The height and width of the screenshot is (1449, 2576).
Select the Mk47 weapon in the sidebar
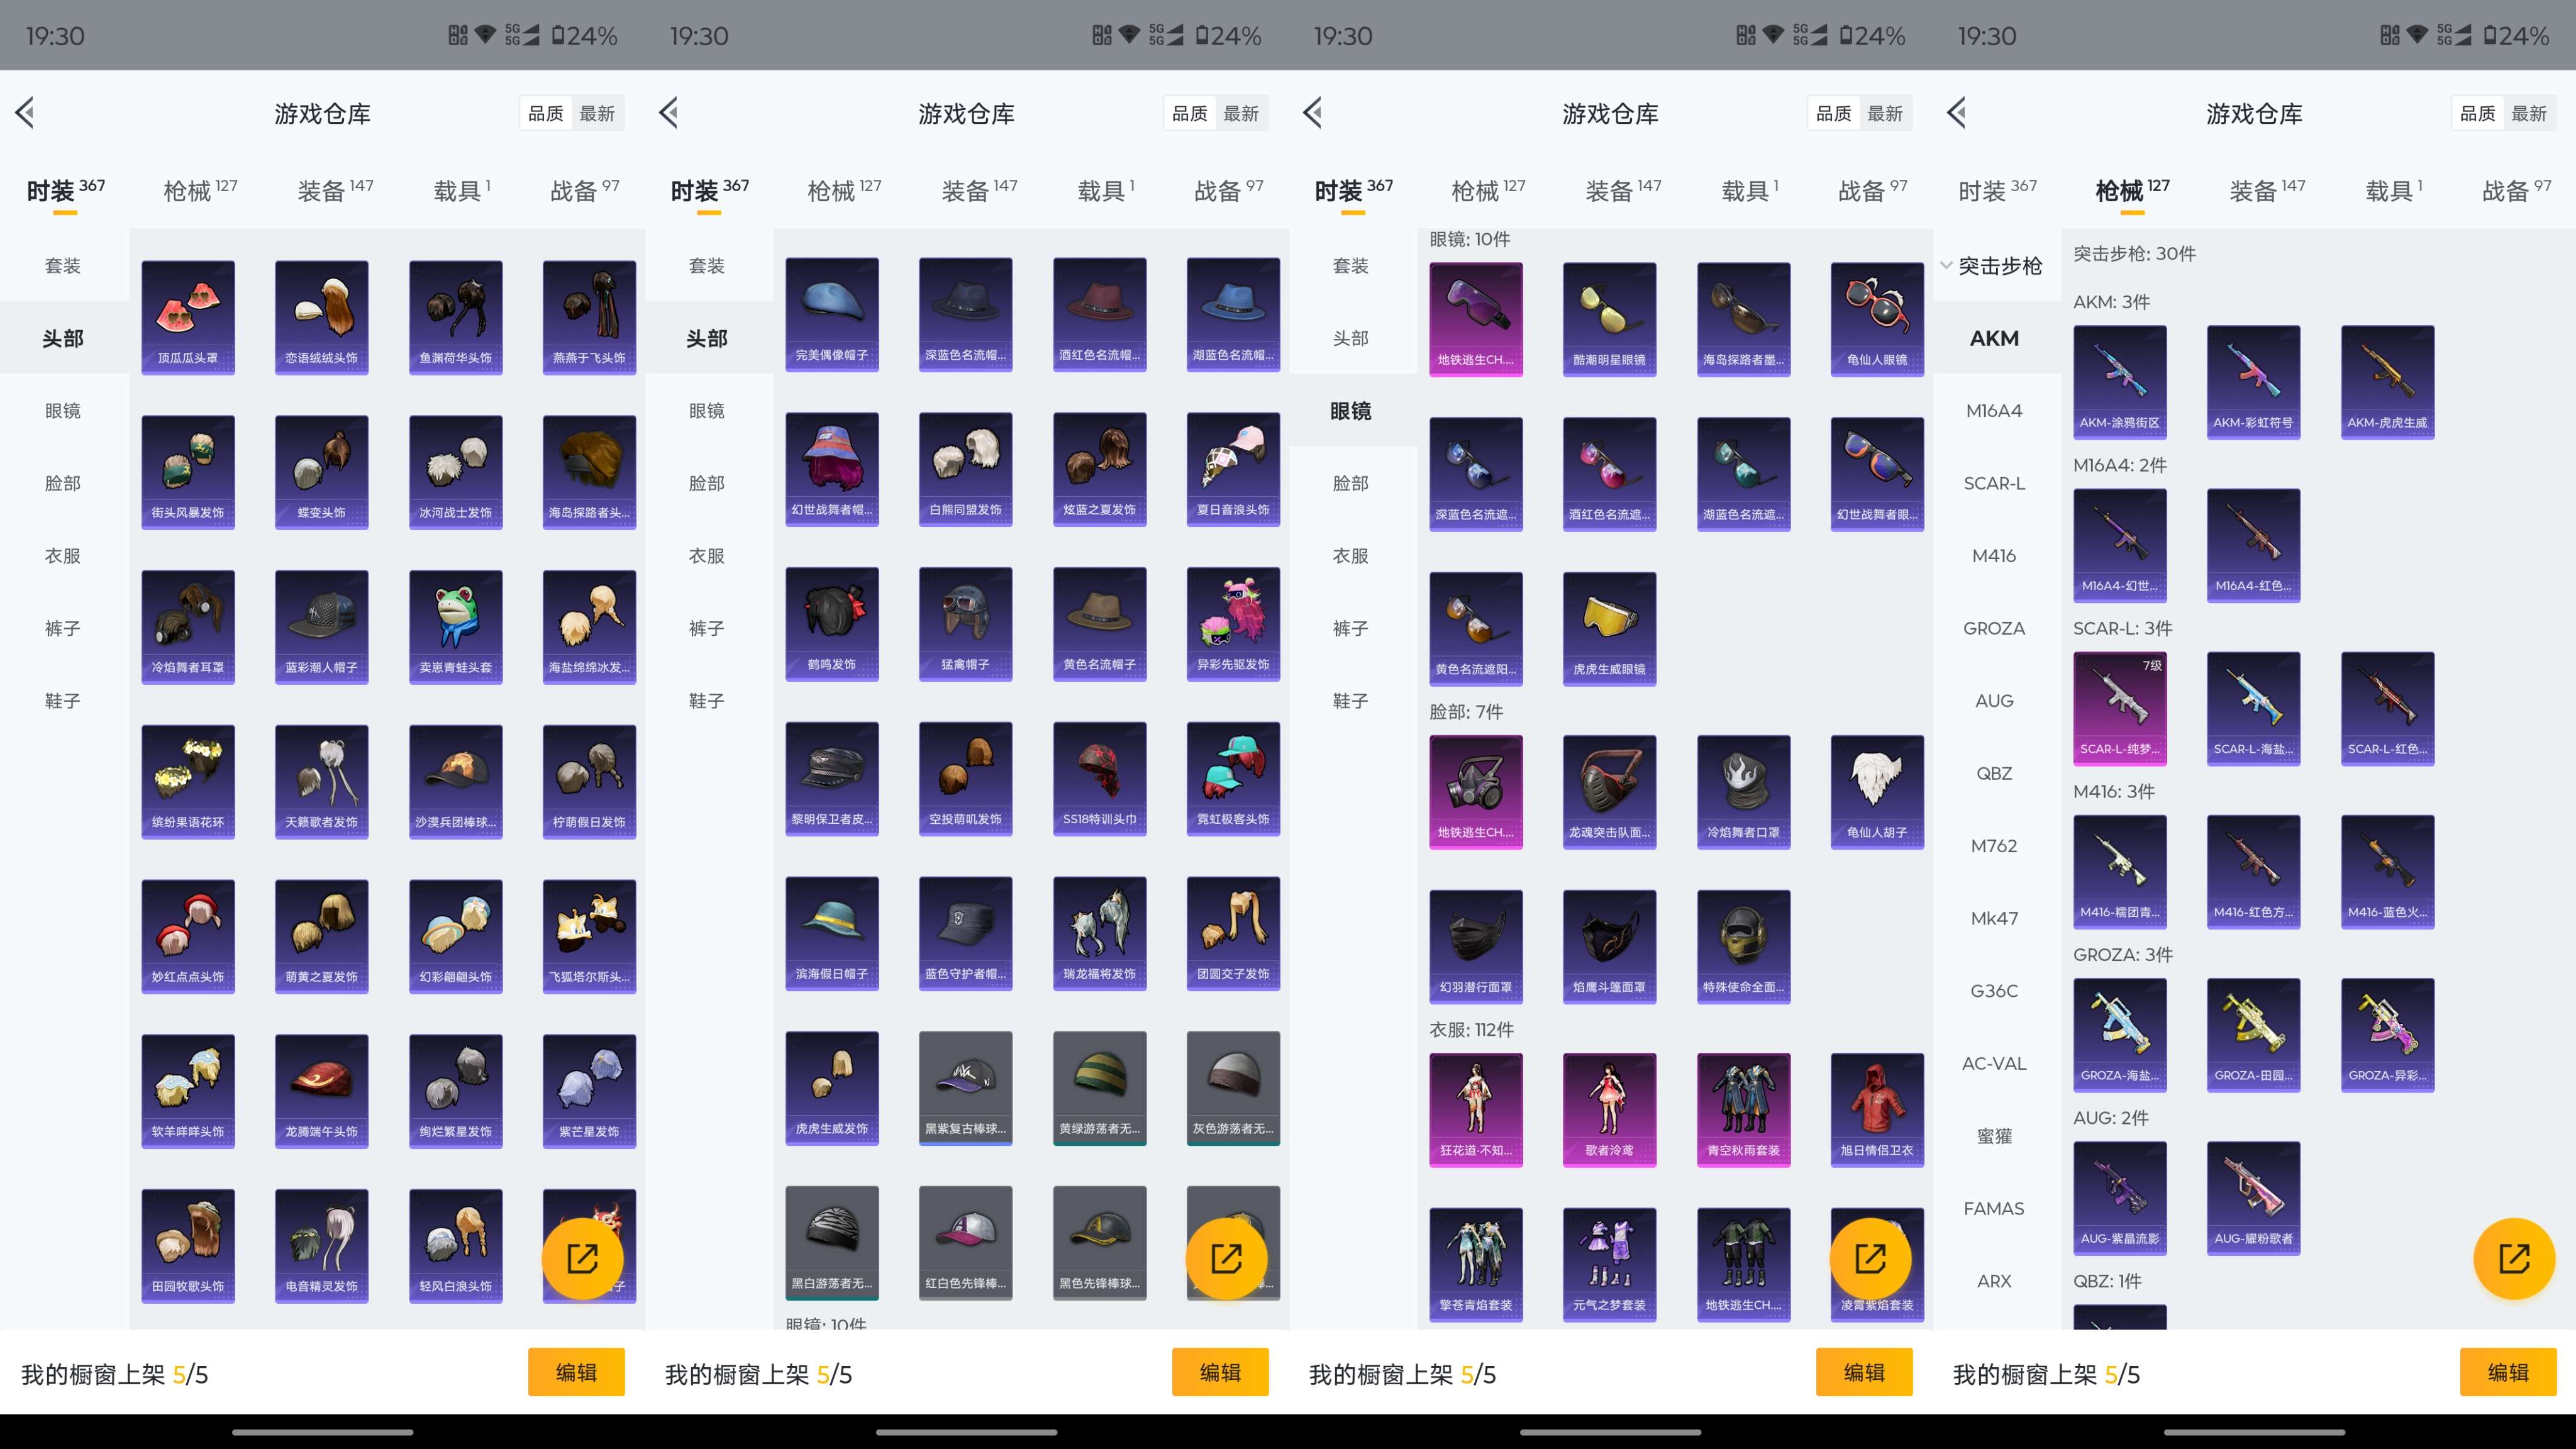click(x=1994, y=918)
